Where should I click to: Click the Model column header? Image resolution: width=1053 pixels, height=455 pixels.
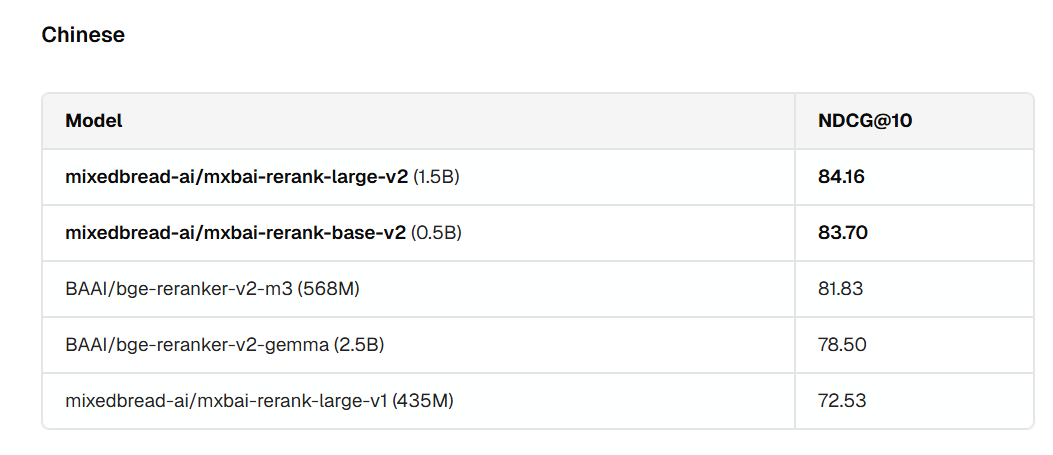coord(94,121)
